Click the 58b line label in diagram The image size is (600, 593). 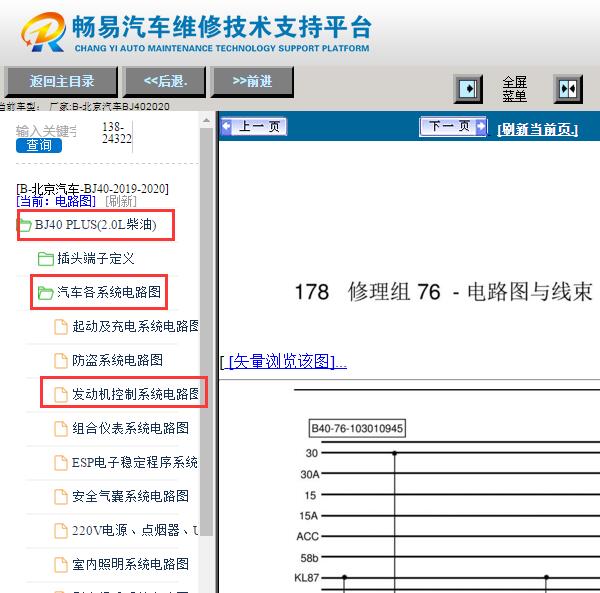(309, 558)
